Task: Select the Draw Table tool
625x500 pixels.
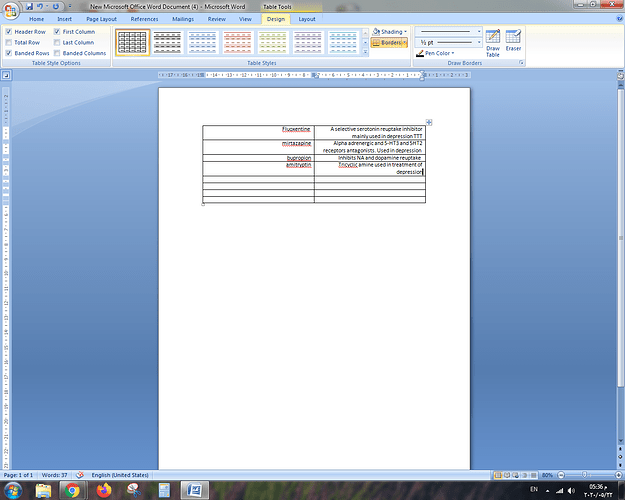Action: click(x=493, y=43)
